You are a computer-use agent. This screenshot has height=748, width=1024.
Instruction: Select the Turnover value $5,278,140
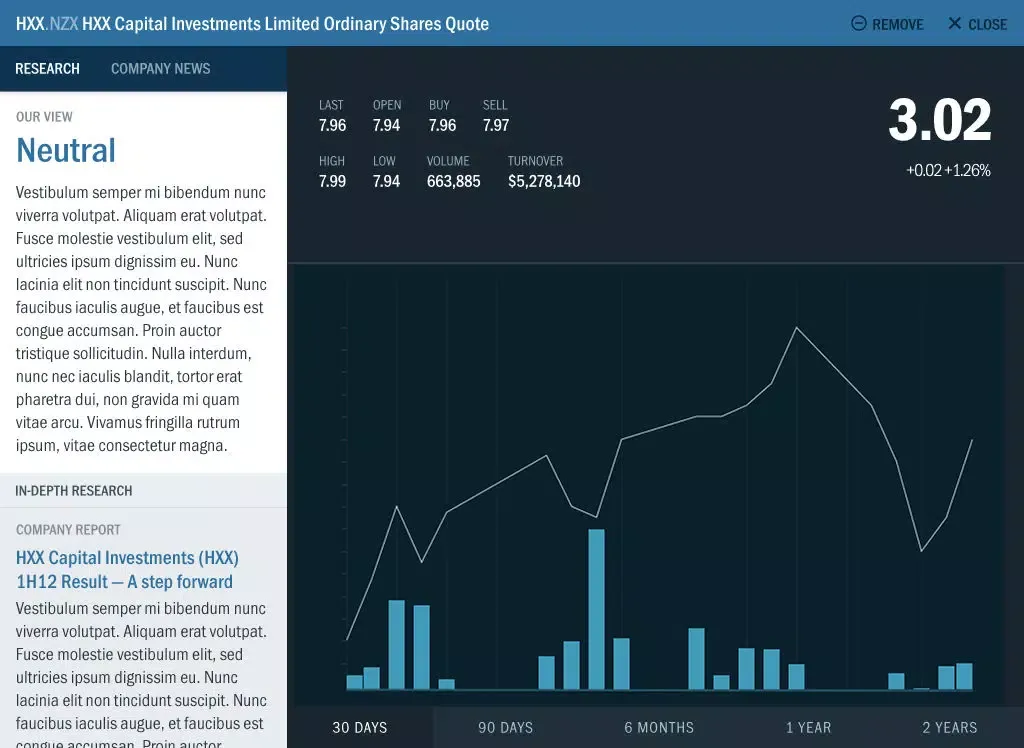543,181
